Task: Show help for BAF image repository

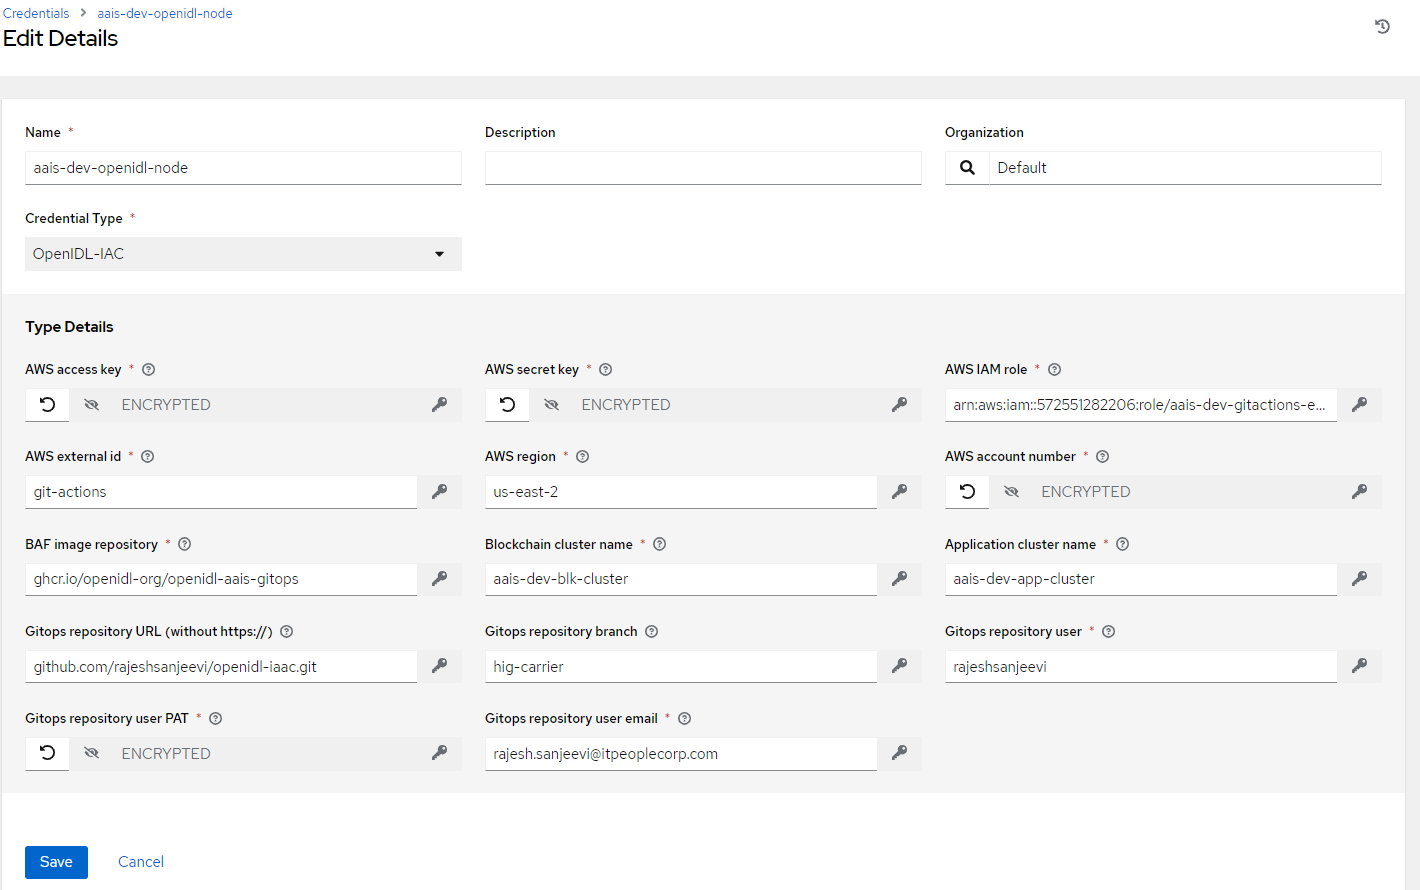Action: pyautogui.click(x=184, y=545)
